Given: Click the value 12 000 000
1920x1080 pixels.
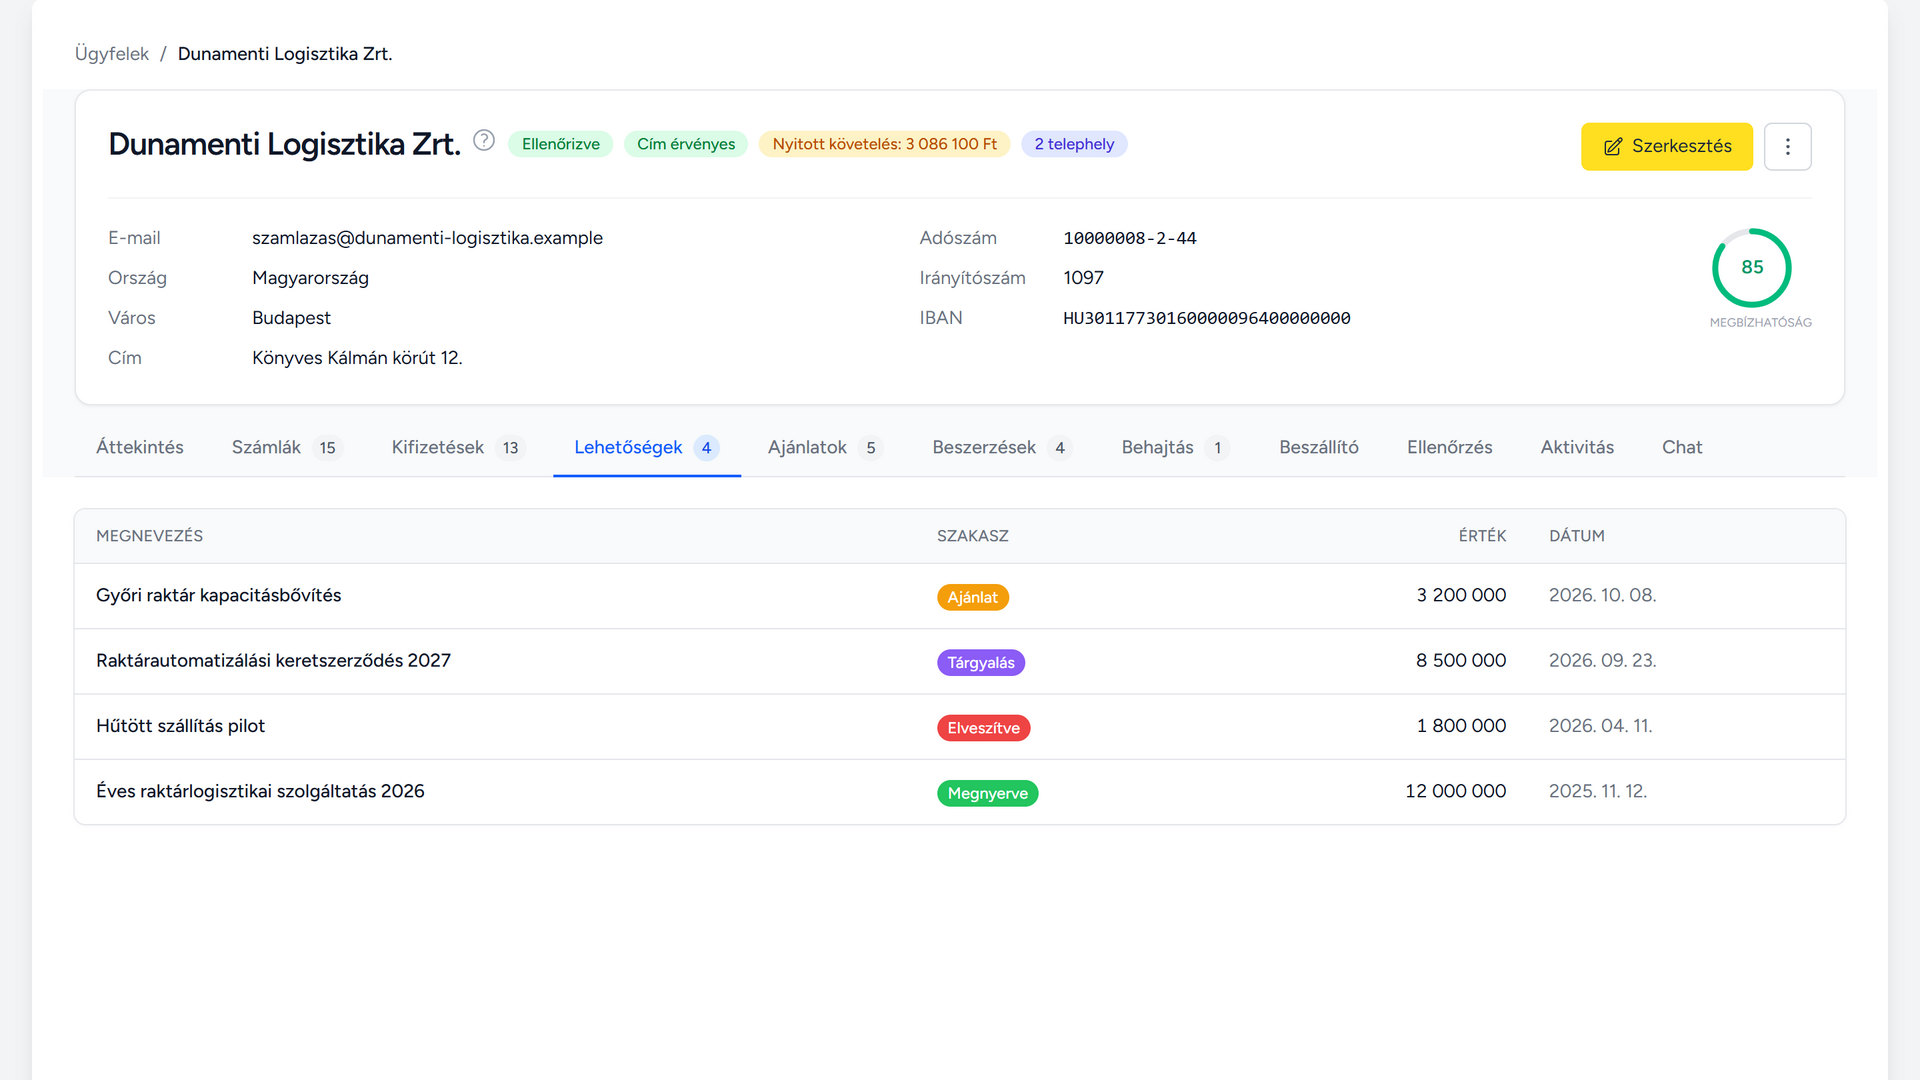Looking at the screenshot, I should pyautogui.click(x=1455, y=792).
